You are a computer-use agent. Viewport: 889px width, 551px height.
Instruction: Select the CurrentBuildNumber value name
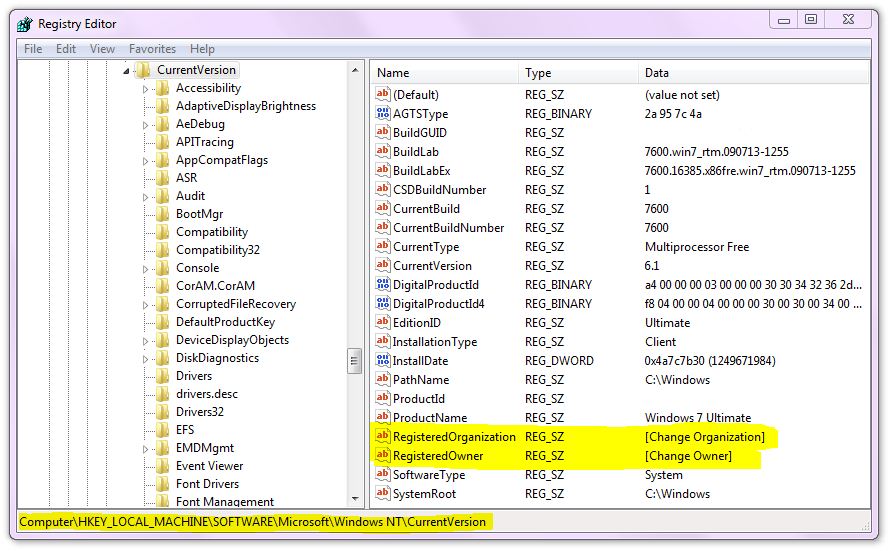tap(448, 228)
